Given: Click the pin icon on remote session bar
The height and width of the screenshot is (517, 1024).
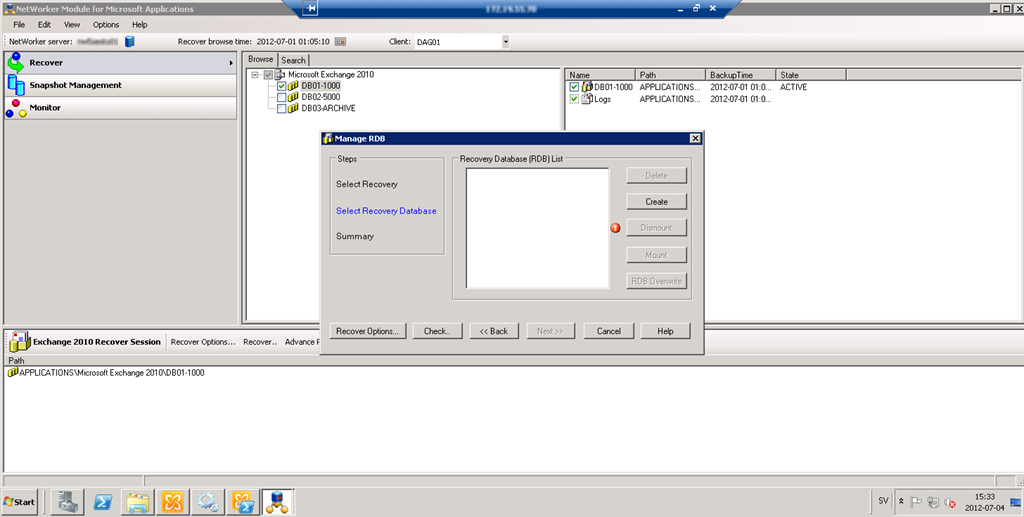Looking at the screenshot, I should click(310, 8).
